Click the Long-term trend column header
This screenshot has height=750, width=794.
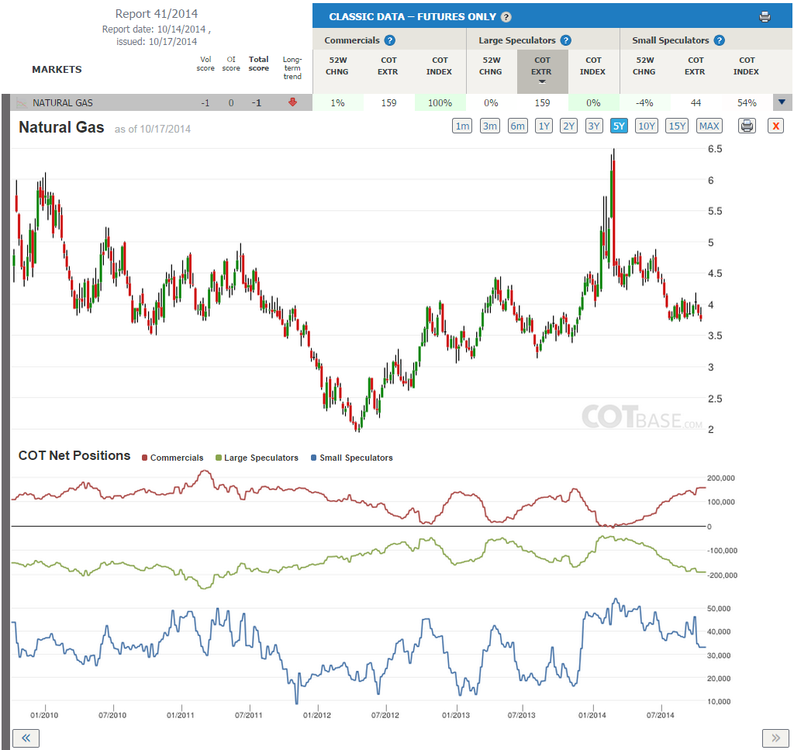[x=292, y=68]
